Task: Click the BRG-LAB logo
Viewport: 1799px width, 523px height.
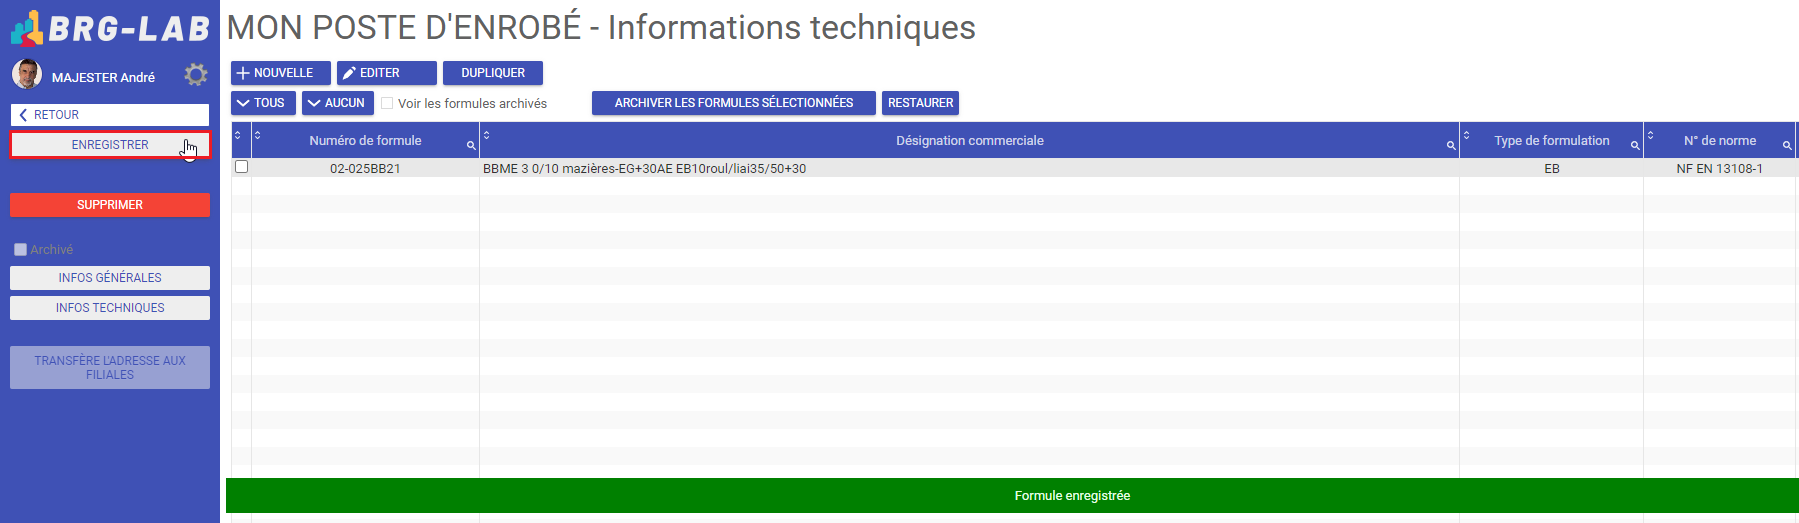Action: (110, 28)
